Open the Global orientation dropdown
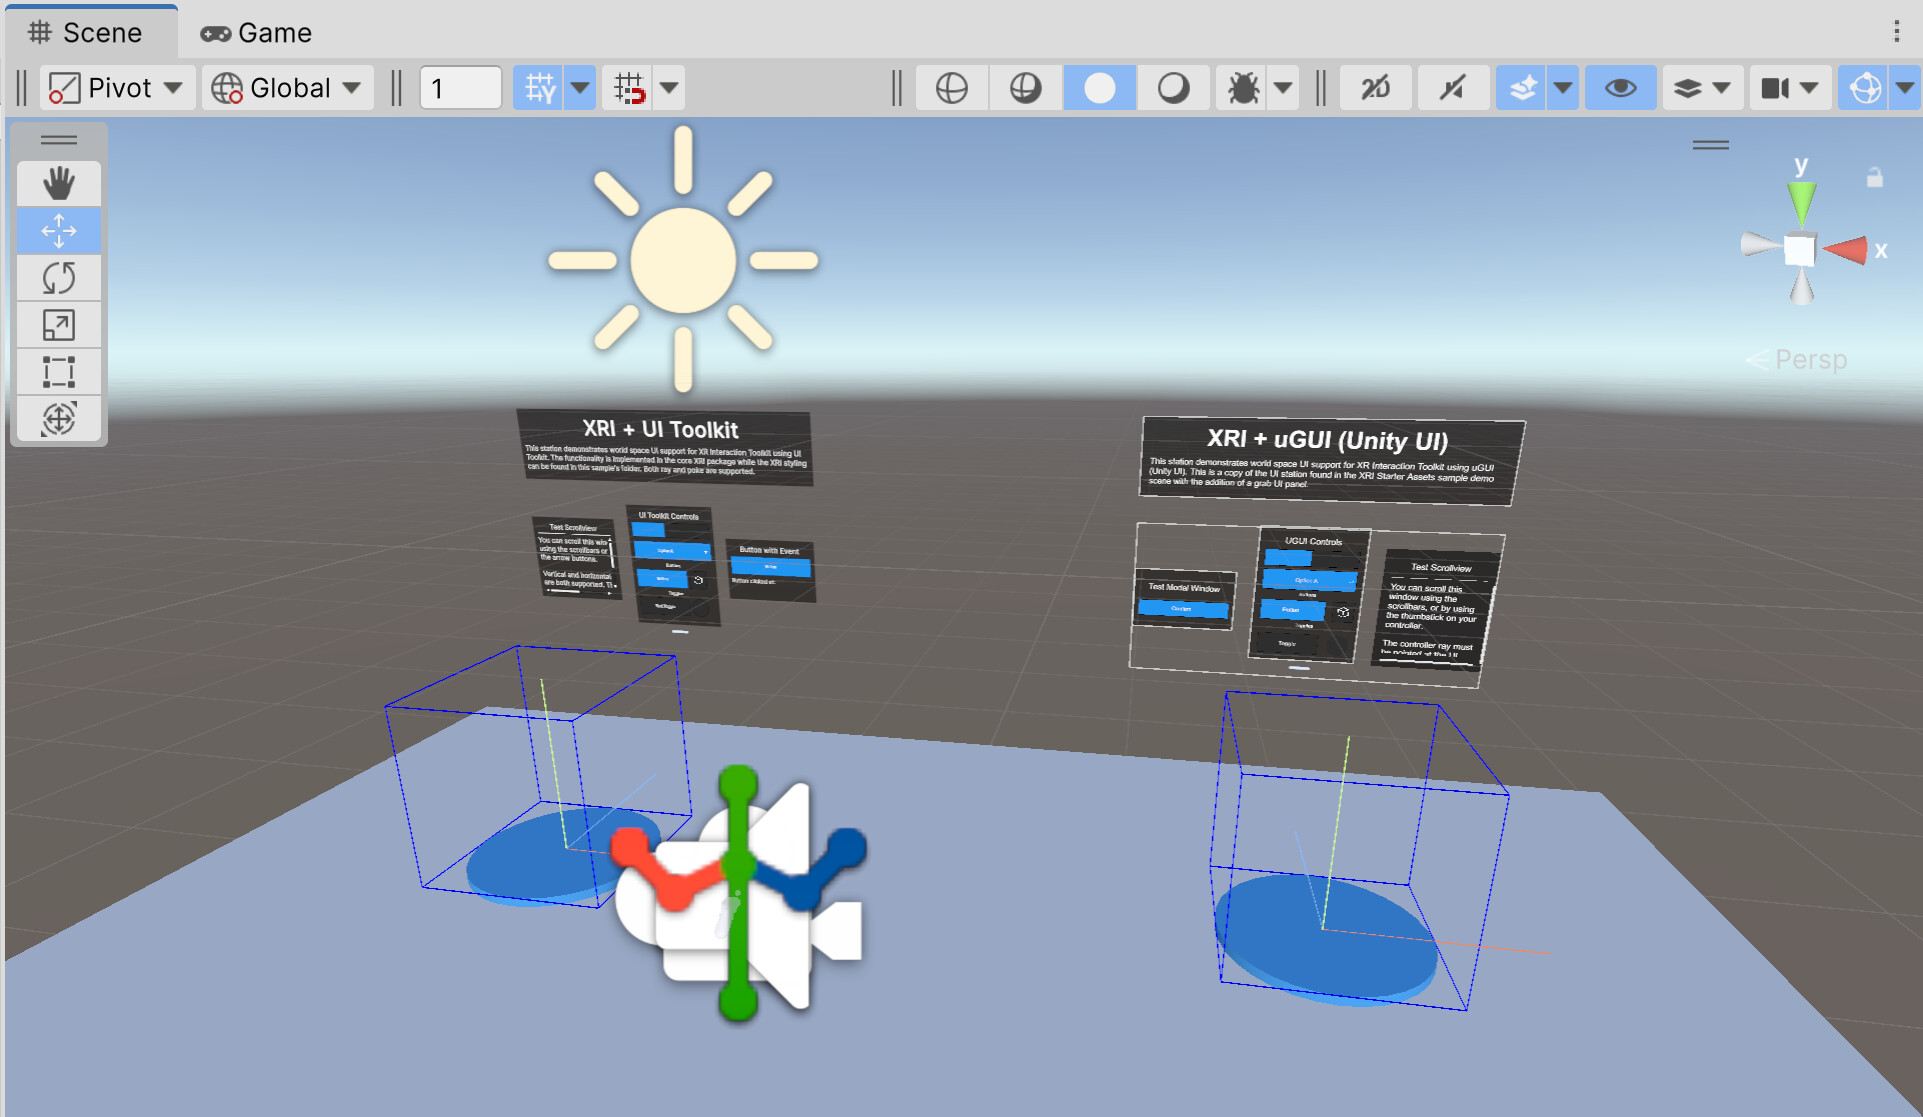This screenshot has width=1923, height=1117. (286, 87)
